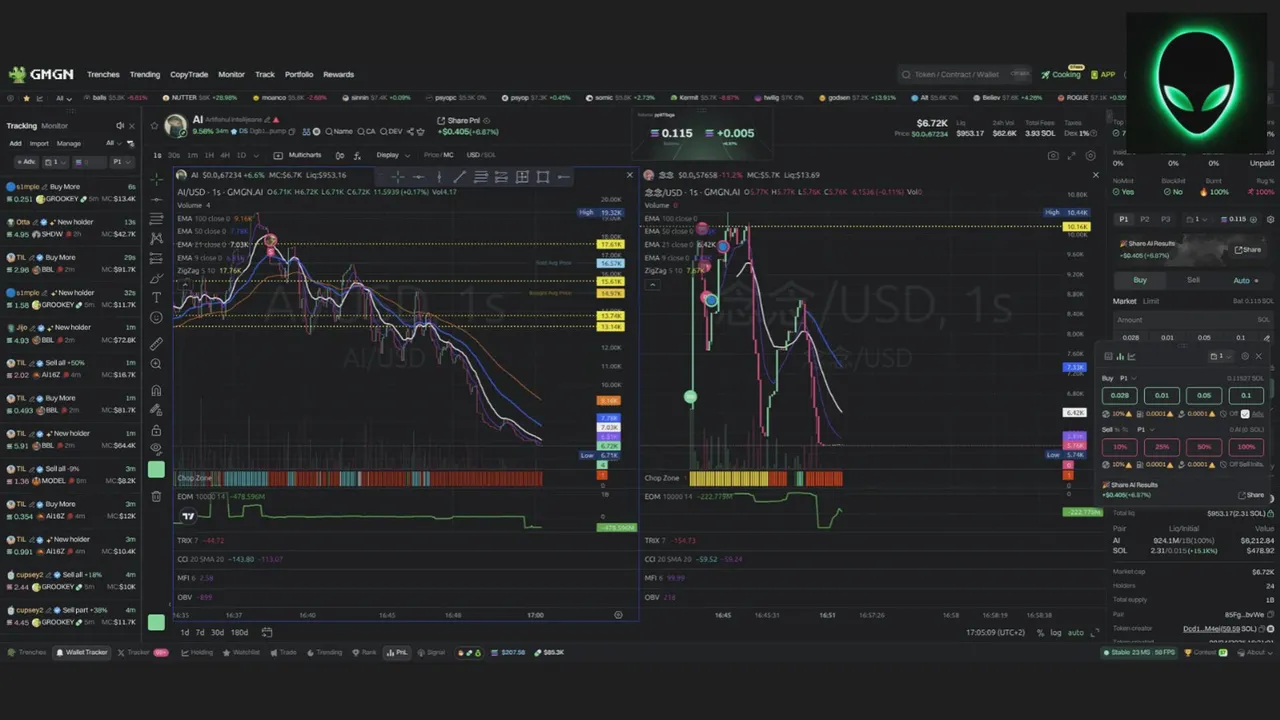Image resolution: width=1280 pixels, height=720 pixels.
Task: Open the Trending page
Action: (x=145, y=74)
